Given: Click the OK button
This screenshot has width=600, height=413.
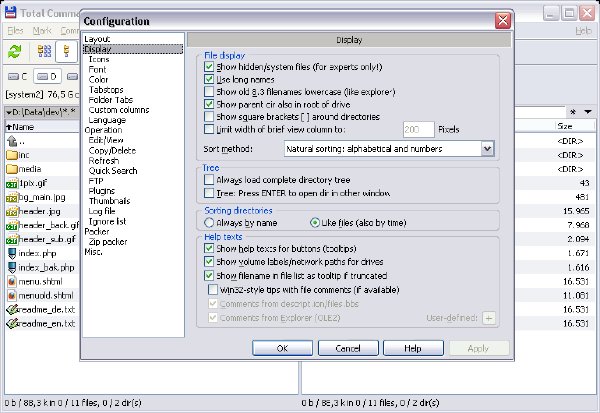Looking at the screenshot, I should (282, 348).
